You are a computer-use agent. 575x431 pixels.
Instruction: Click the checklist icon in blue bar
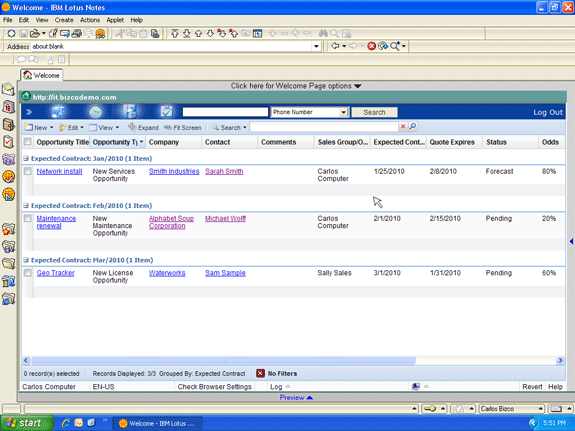tap(166, 112)
